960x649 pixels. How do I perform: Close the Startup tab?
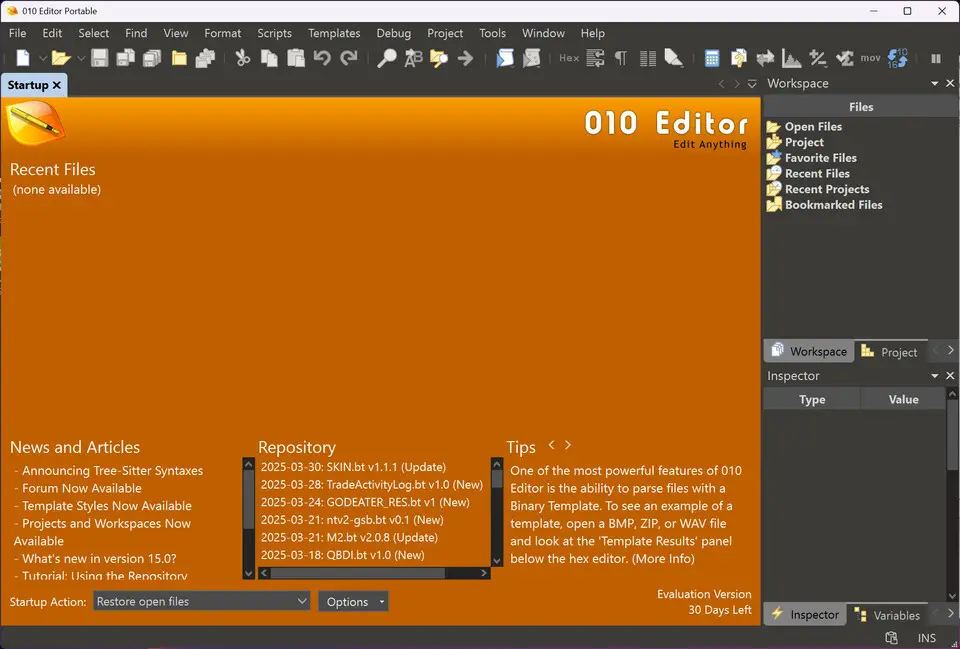pos(57,85)
